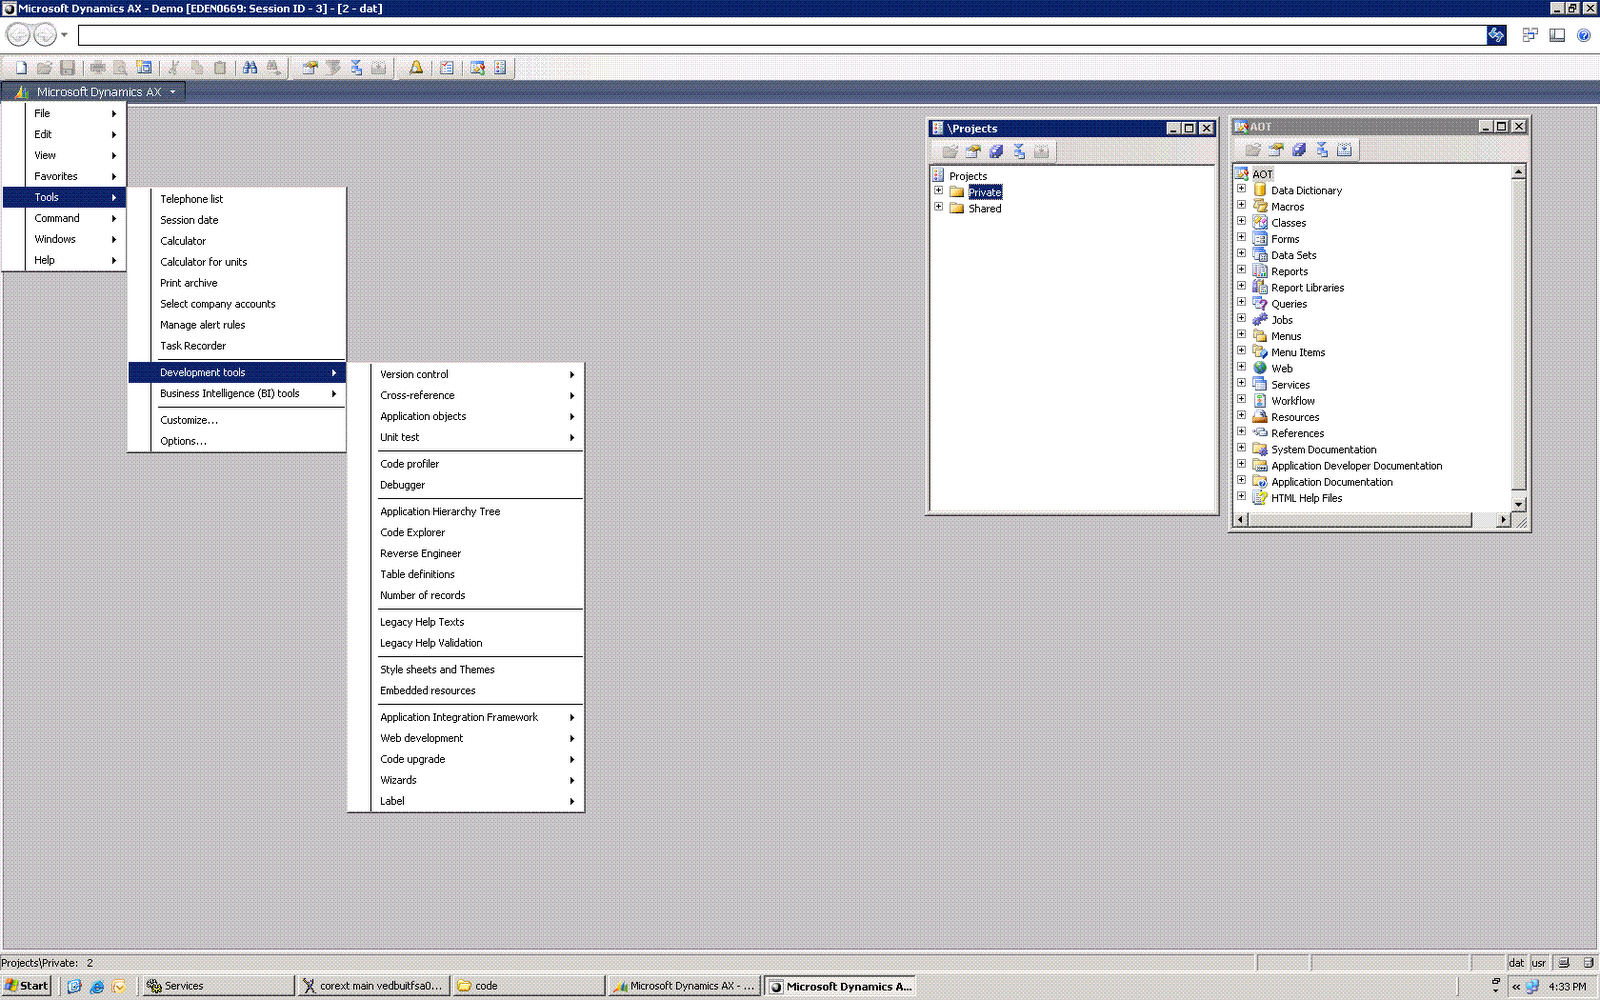This screenshot has width=1600, height=1000.
Task: Click the Properties icon in Projects window toolbar
Action: pyautogui.click(x=973, y=152)
